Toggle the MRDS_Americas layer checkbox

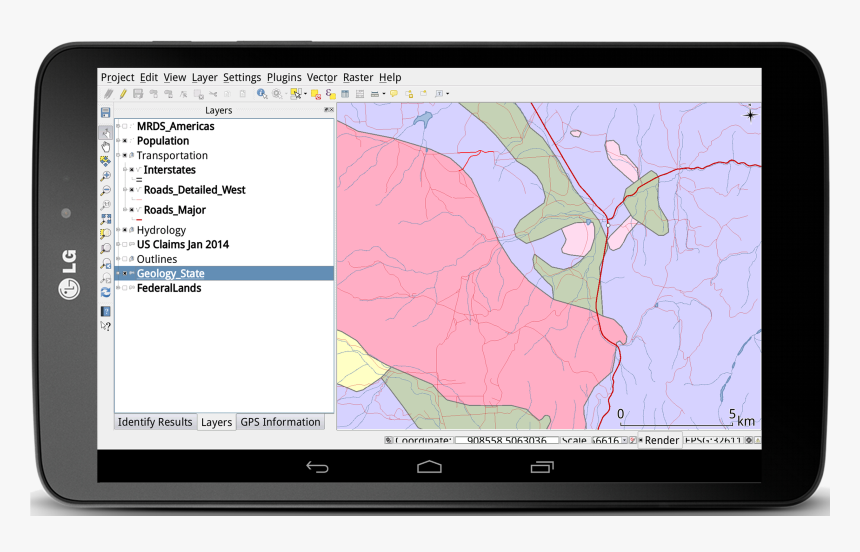tap(125, 127)
